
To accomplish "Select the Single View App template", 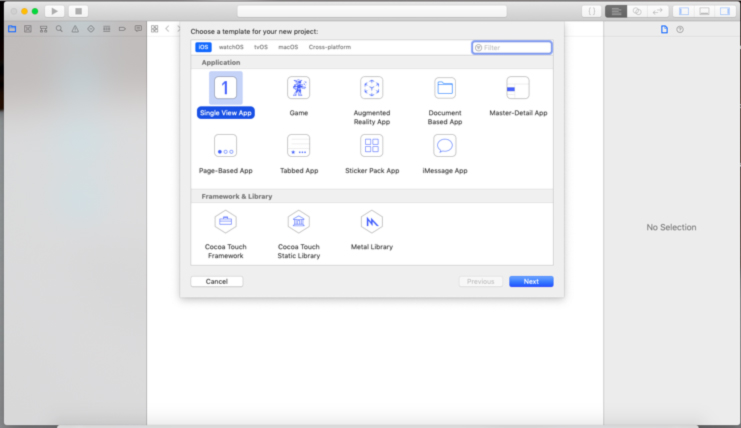I will (x=225, y=89).
